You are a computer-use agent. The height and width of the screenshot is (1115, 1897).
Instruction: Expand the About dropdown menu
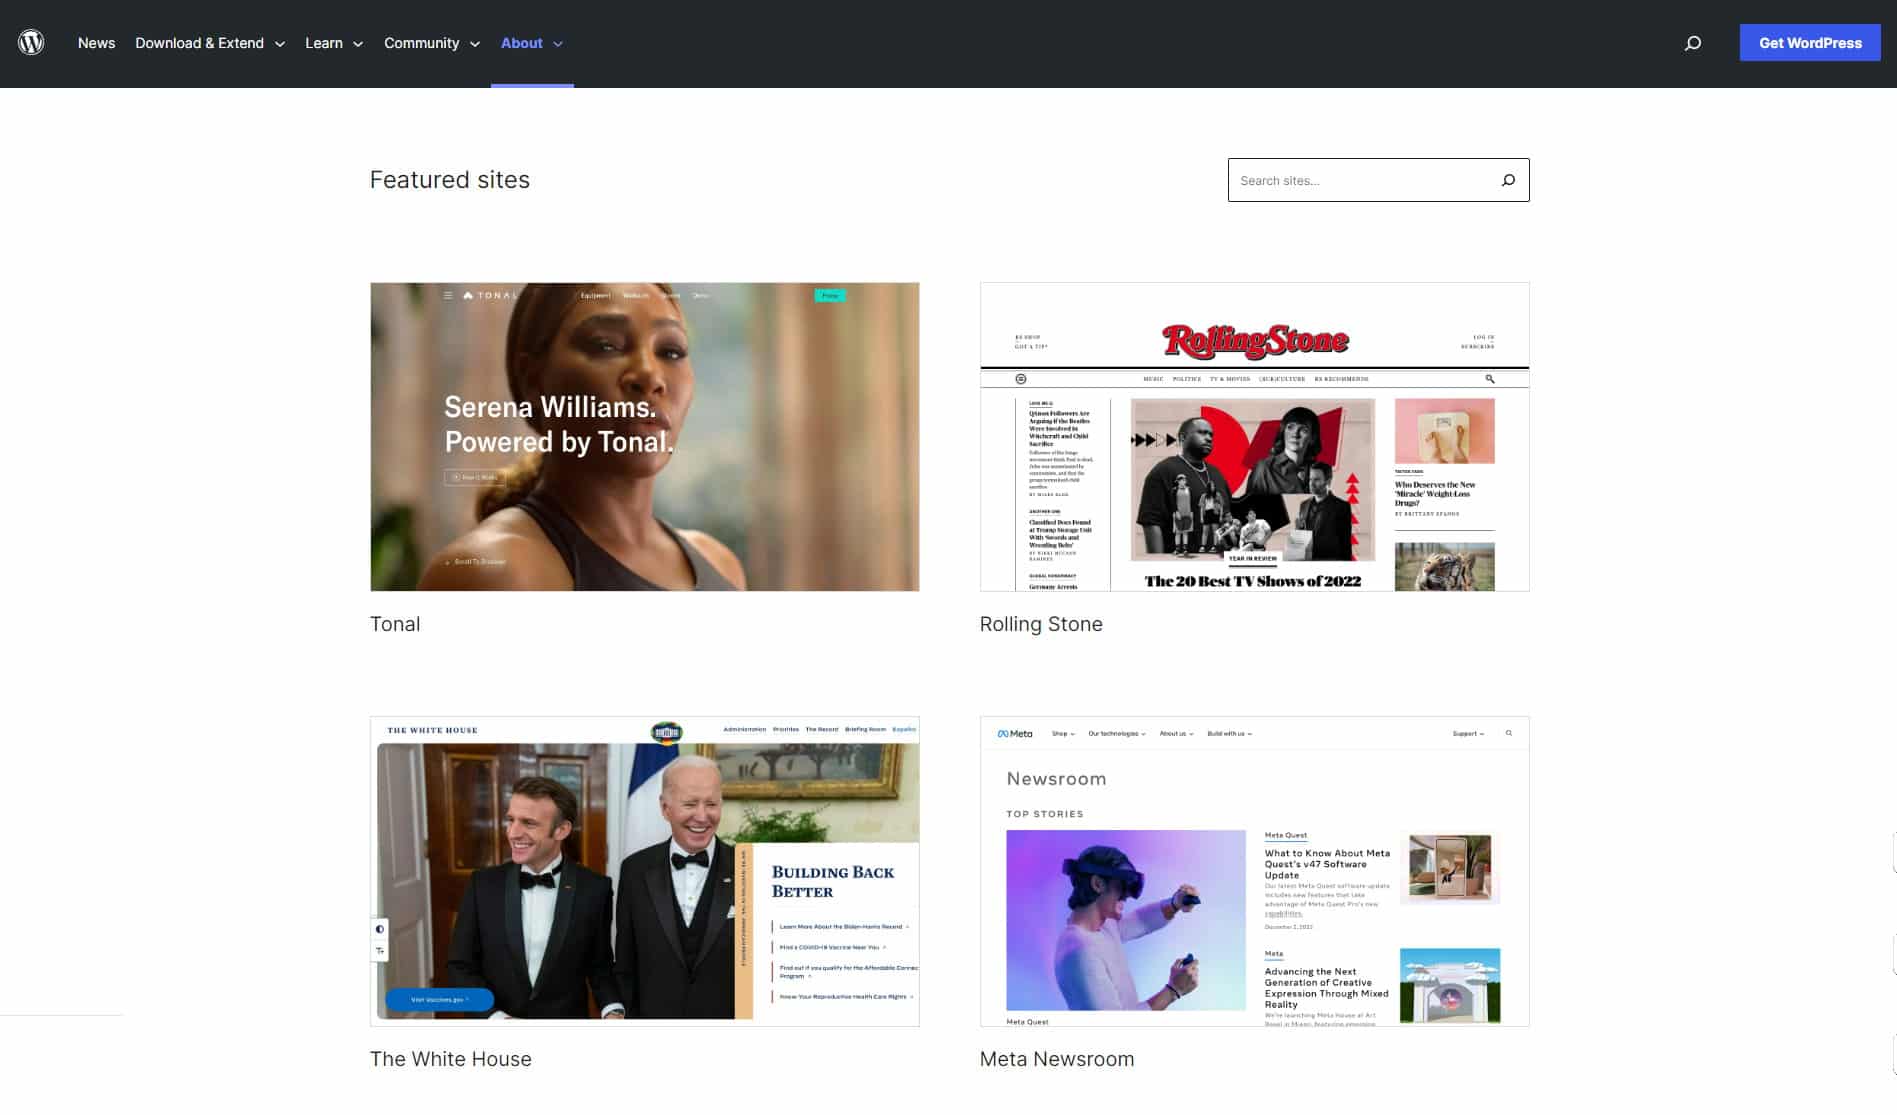532,43
